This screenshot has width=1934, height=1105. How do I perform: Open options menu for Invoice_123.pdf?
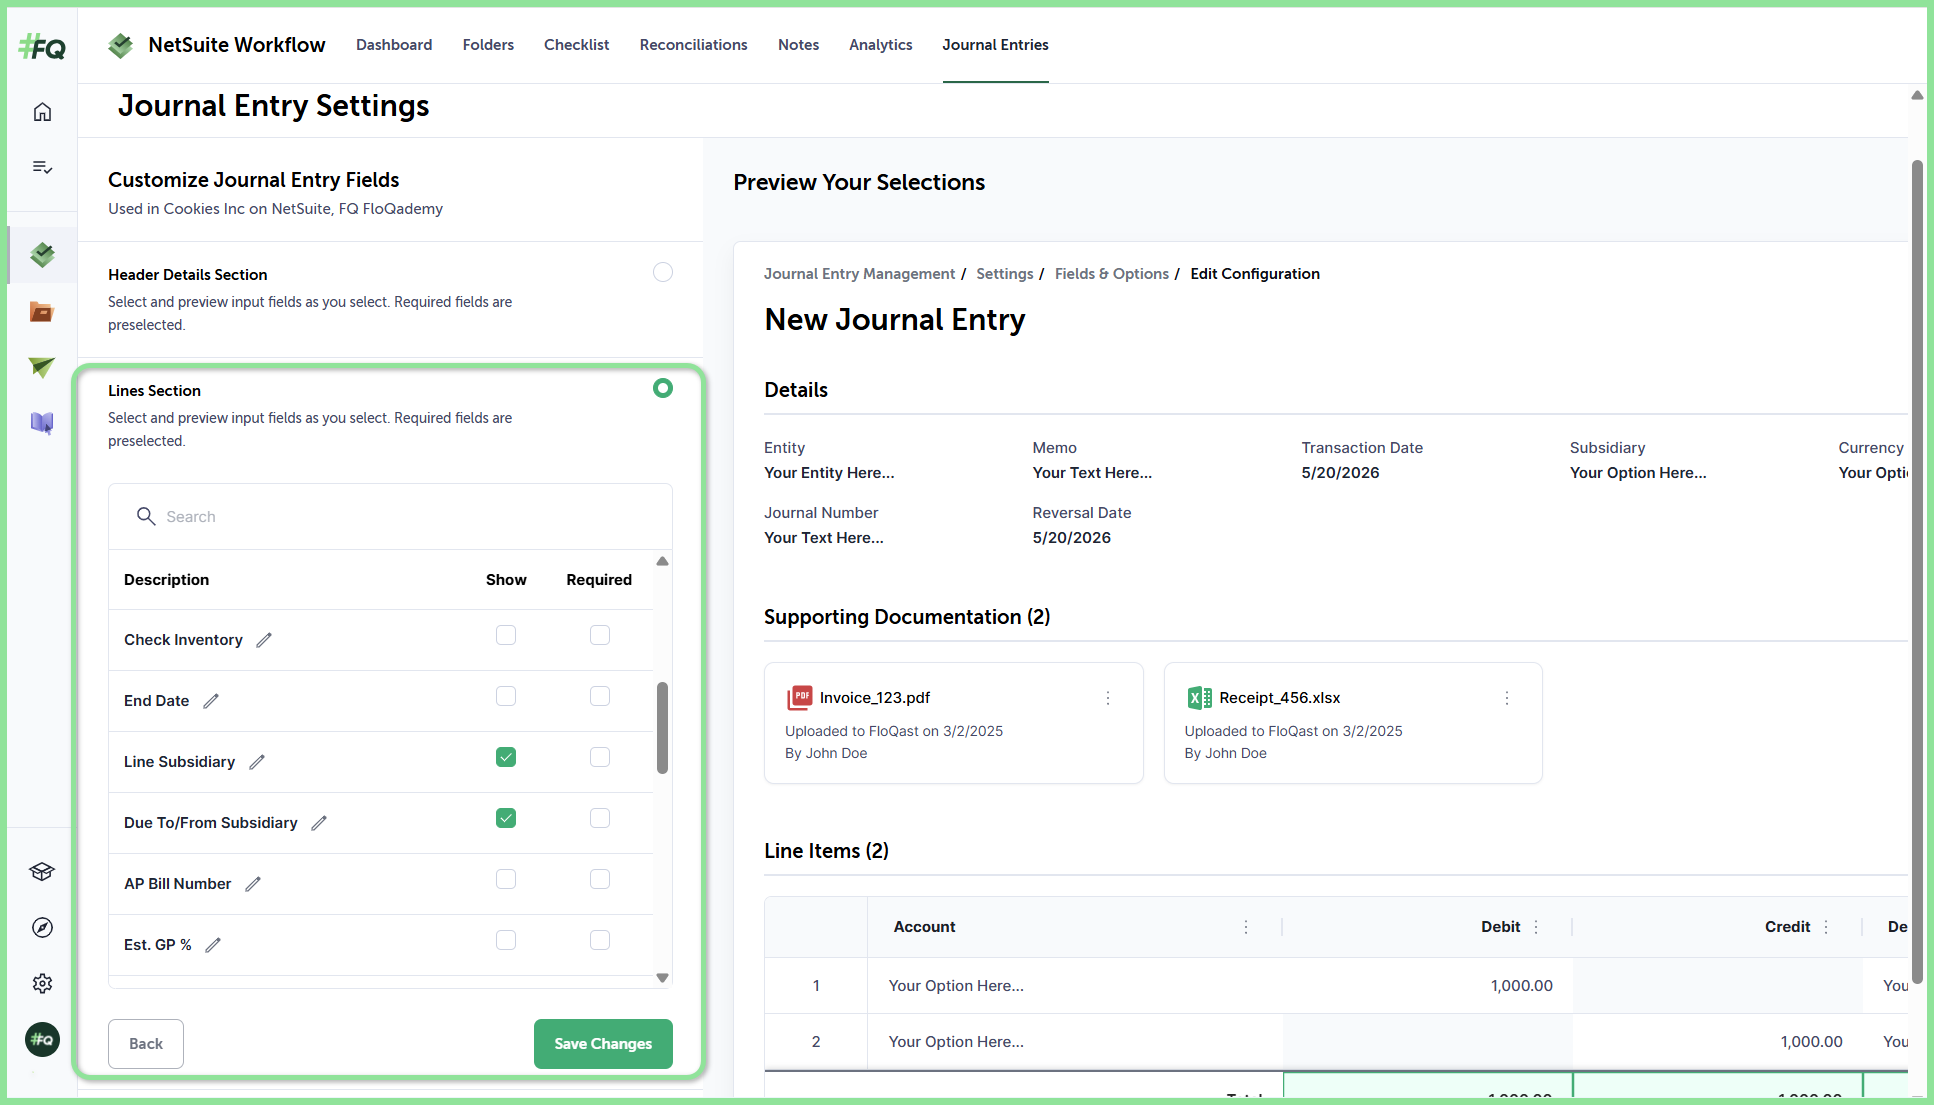point(1108,698)
